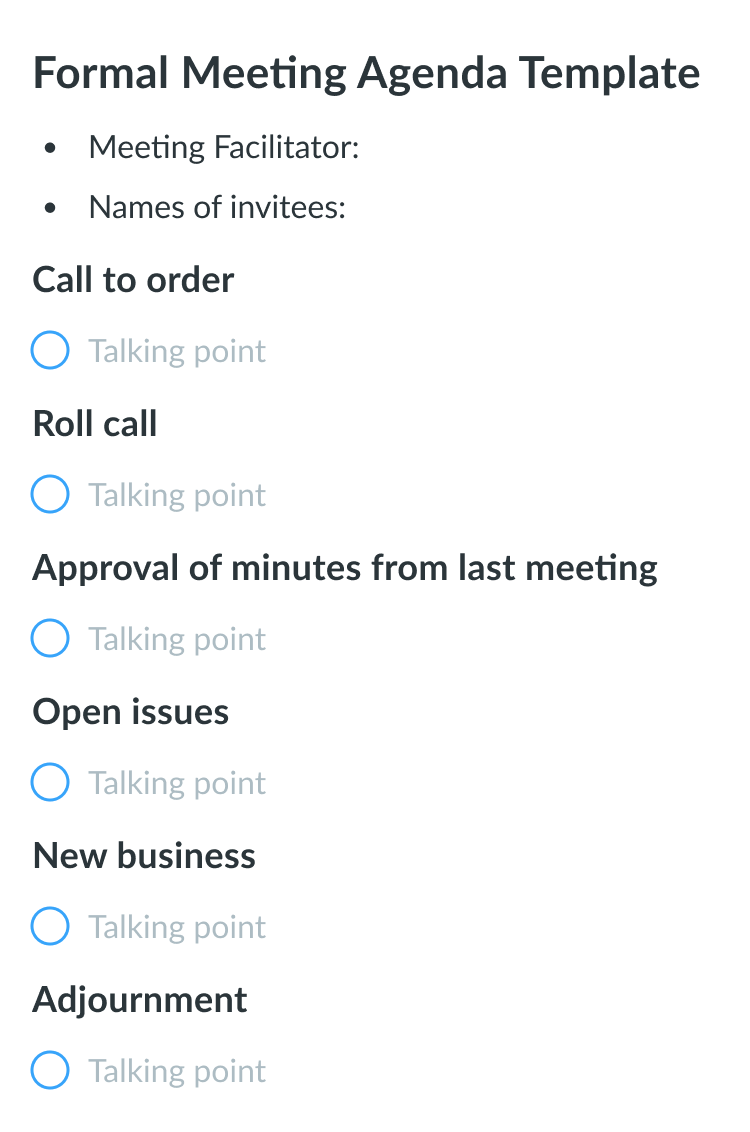
Task: Click the Talking point field under Roll call
Action: [177, 495]
